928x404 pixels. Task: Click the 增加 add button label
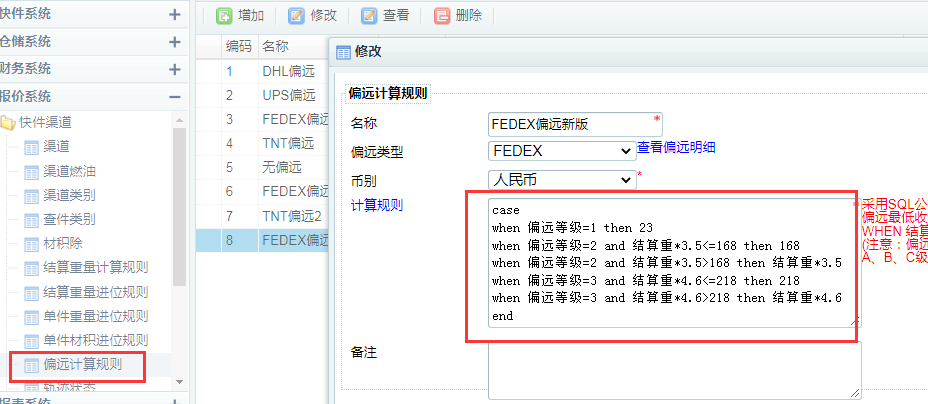point(250,15)
